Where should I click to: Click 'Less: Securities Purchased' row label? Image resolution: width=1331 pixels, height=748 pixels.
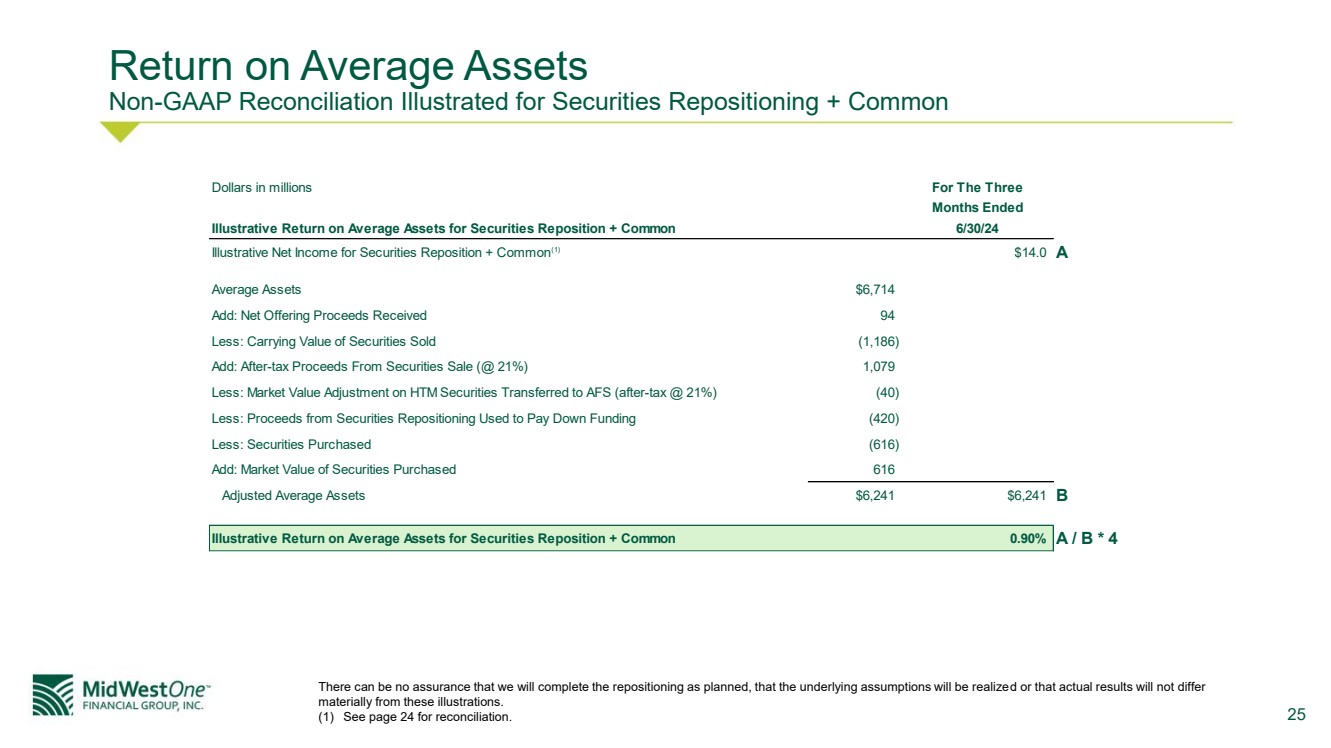pyautogui.click(x=291, y=444)
